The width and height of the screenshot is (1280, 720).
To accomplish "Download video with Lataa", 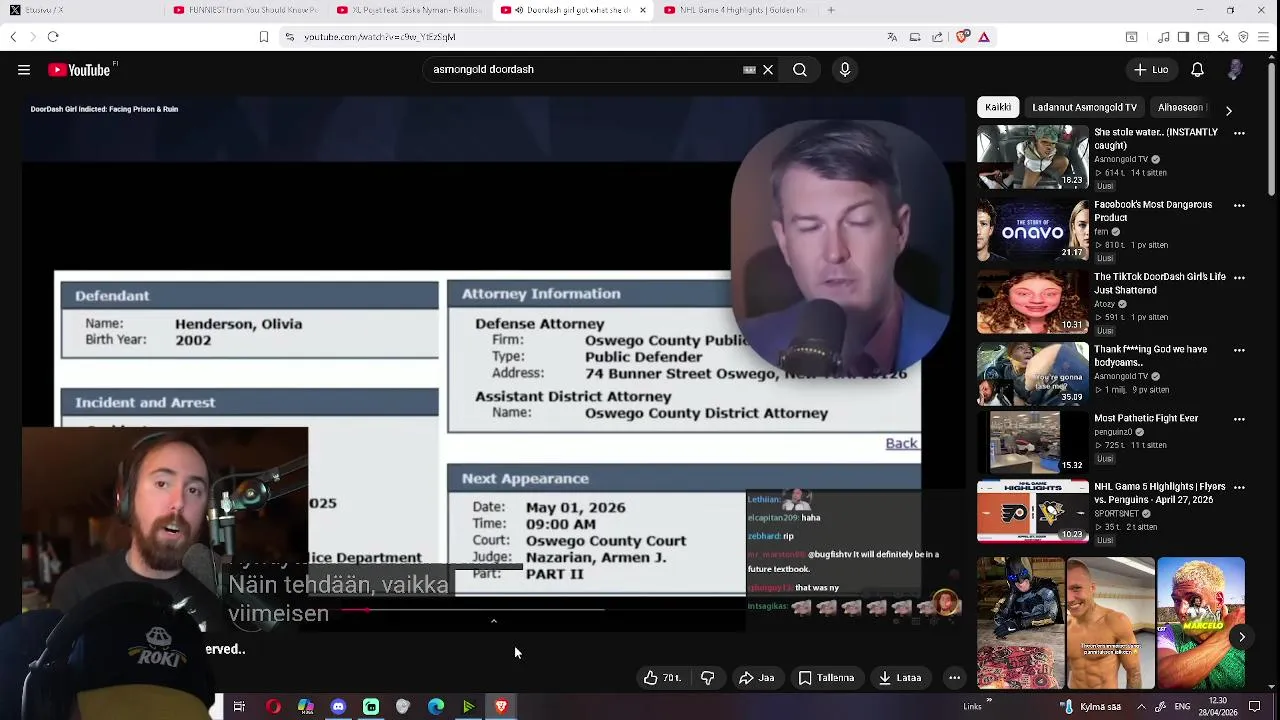I will (900, 678).
